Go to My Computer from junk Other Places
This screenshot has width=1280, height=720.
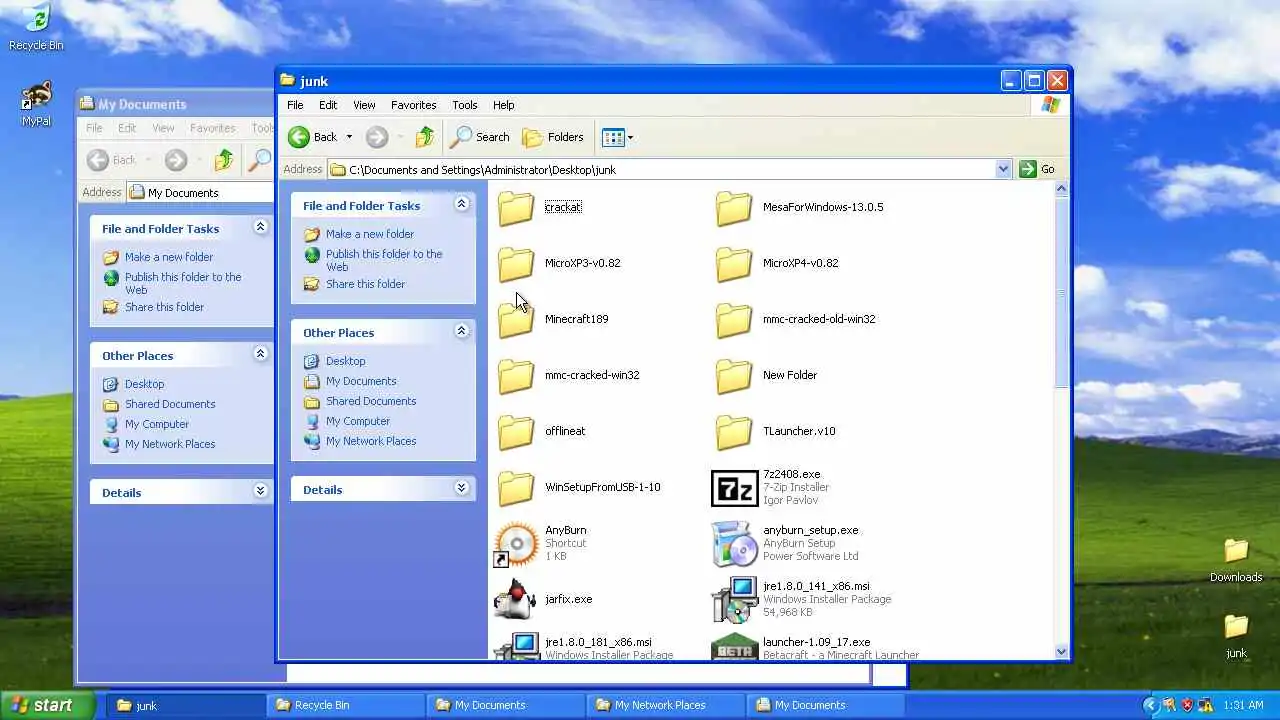(357, 421)
